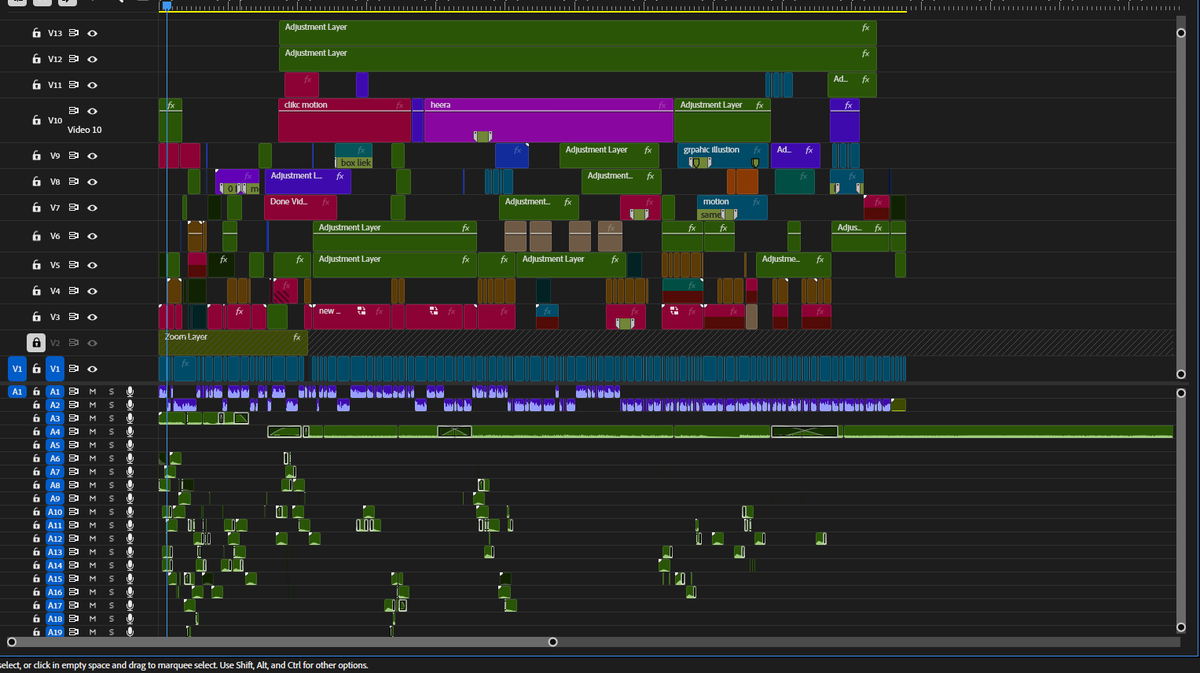The width and height of the screenshot is (1200, 673).
Task: Solo audio track A16
Action: [x=111, y=592]
